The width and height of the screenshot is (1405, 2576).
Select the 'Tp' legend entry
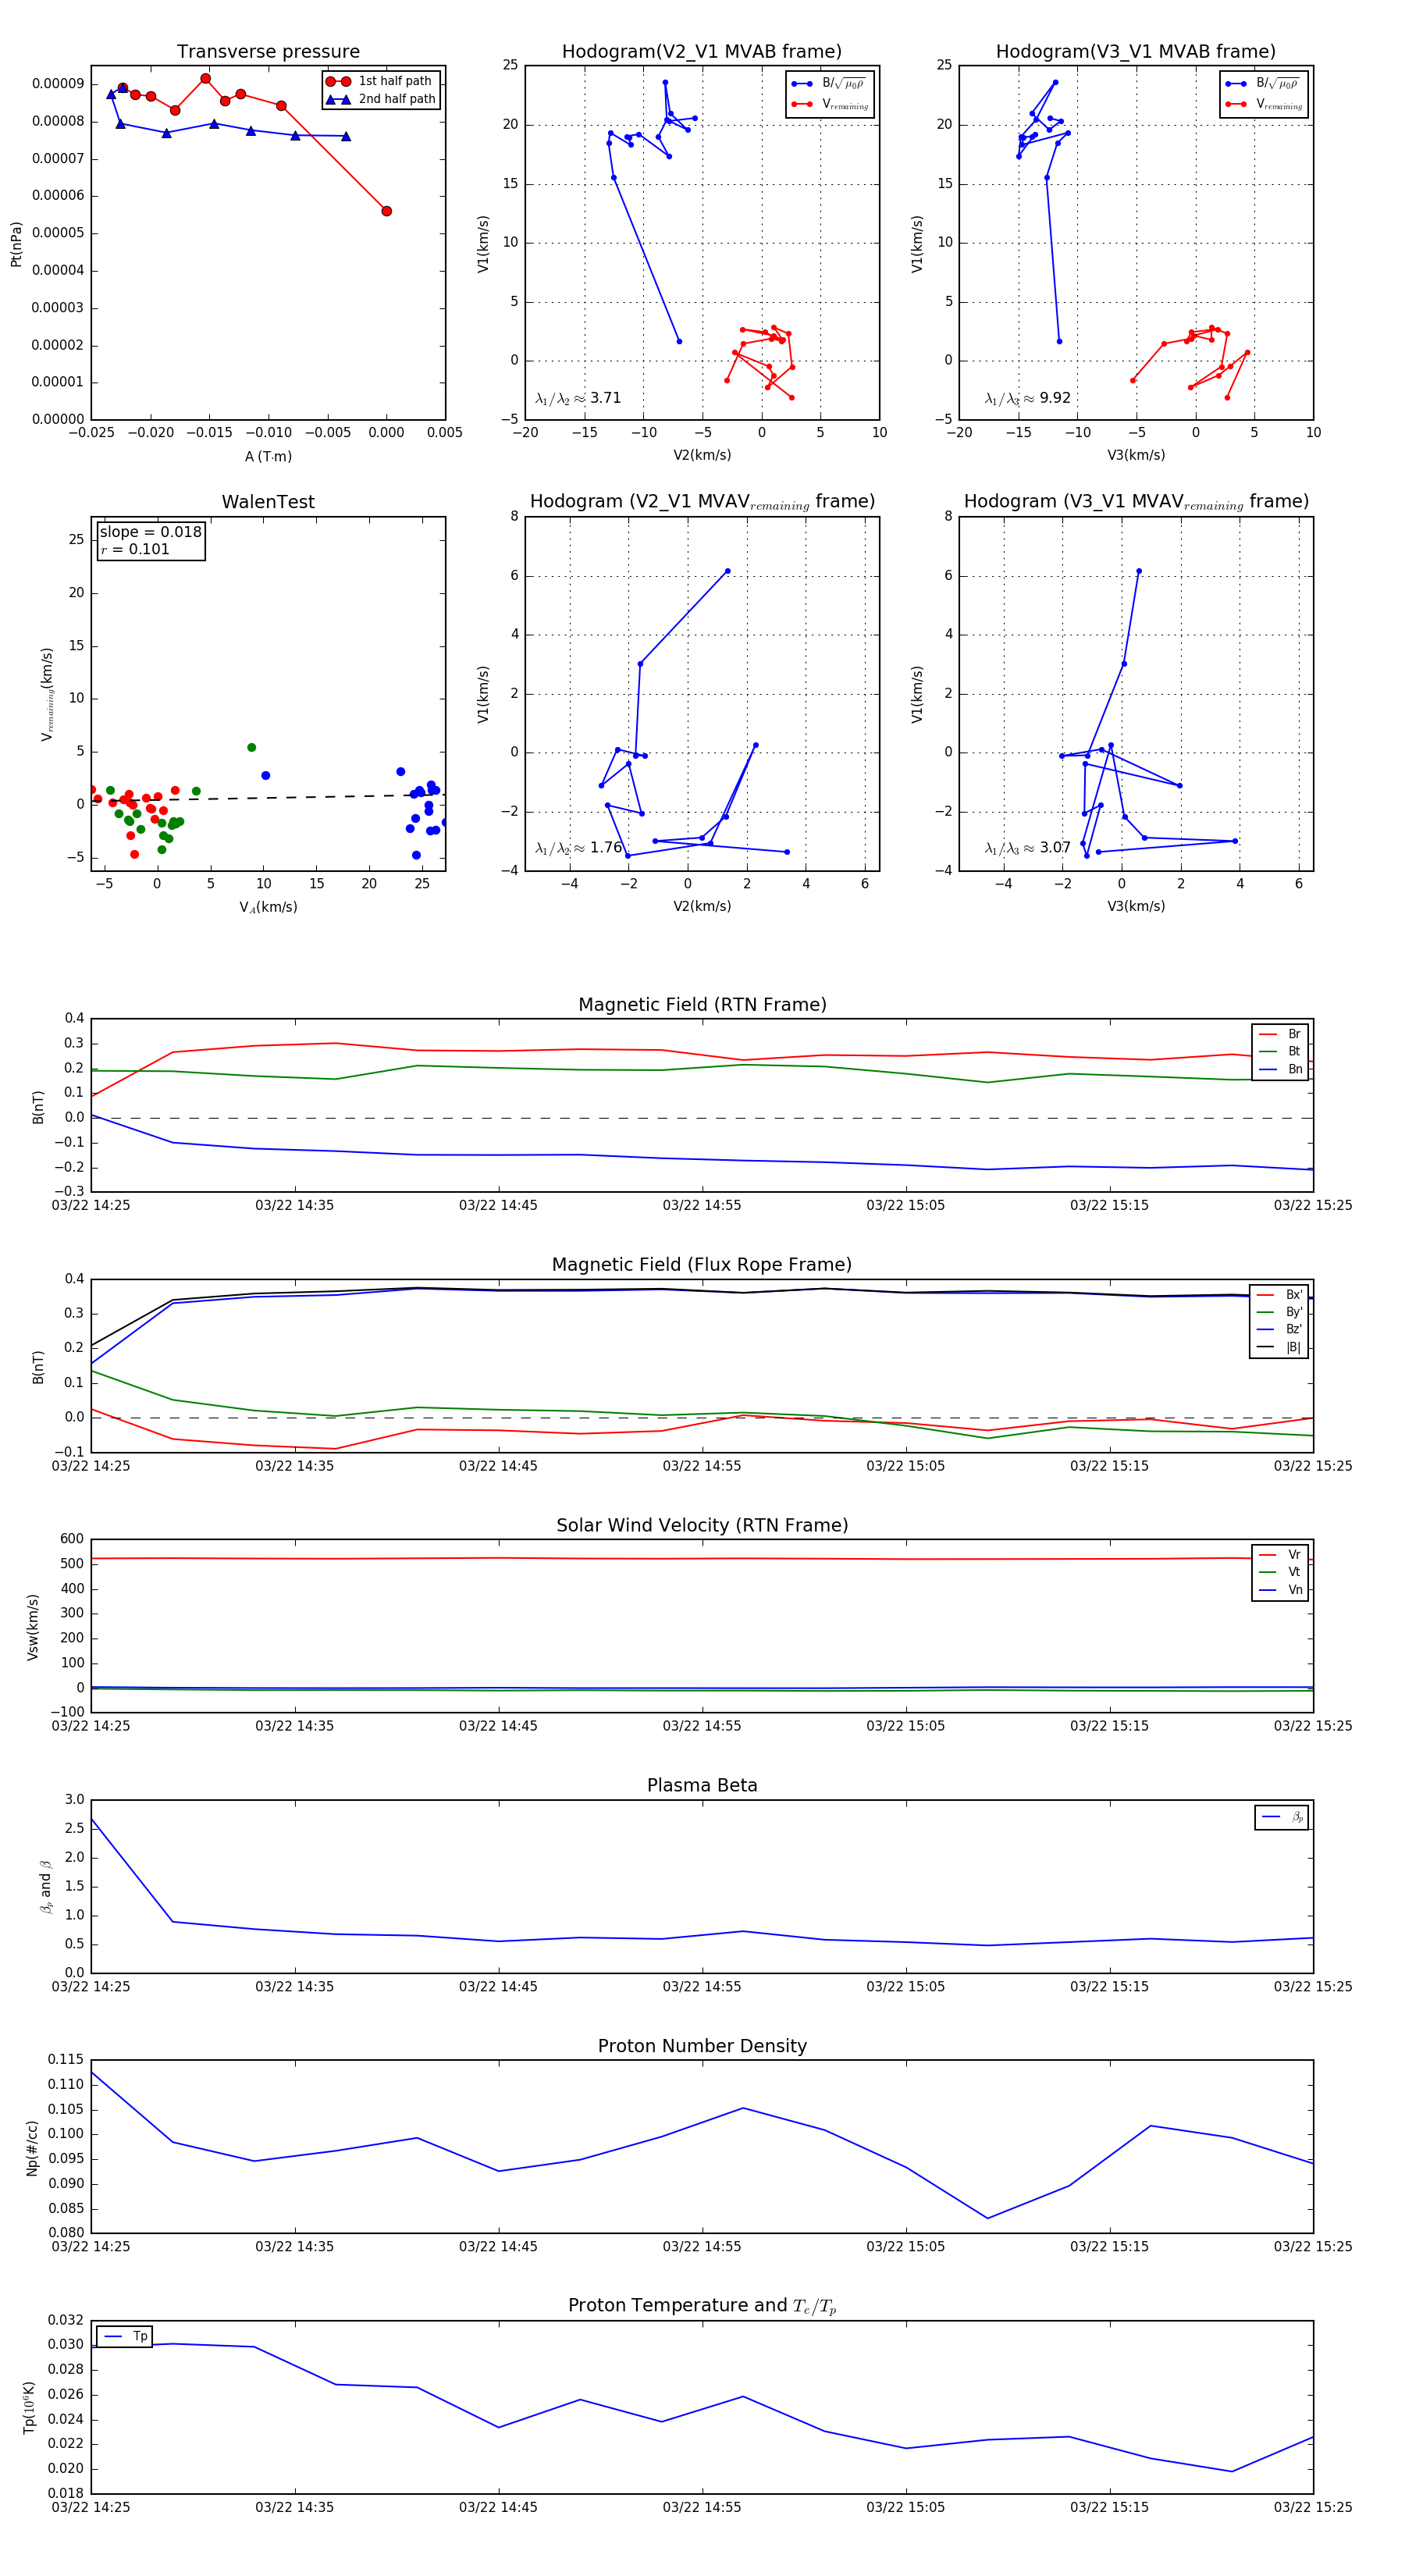125,2336
